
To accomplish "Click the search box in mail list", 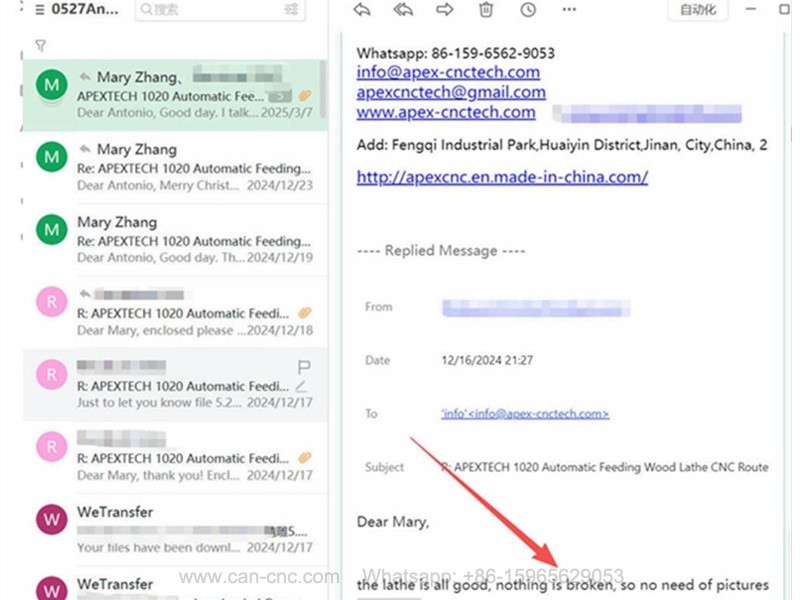I will tap(220, 10).
